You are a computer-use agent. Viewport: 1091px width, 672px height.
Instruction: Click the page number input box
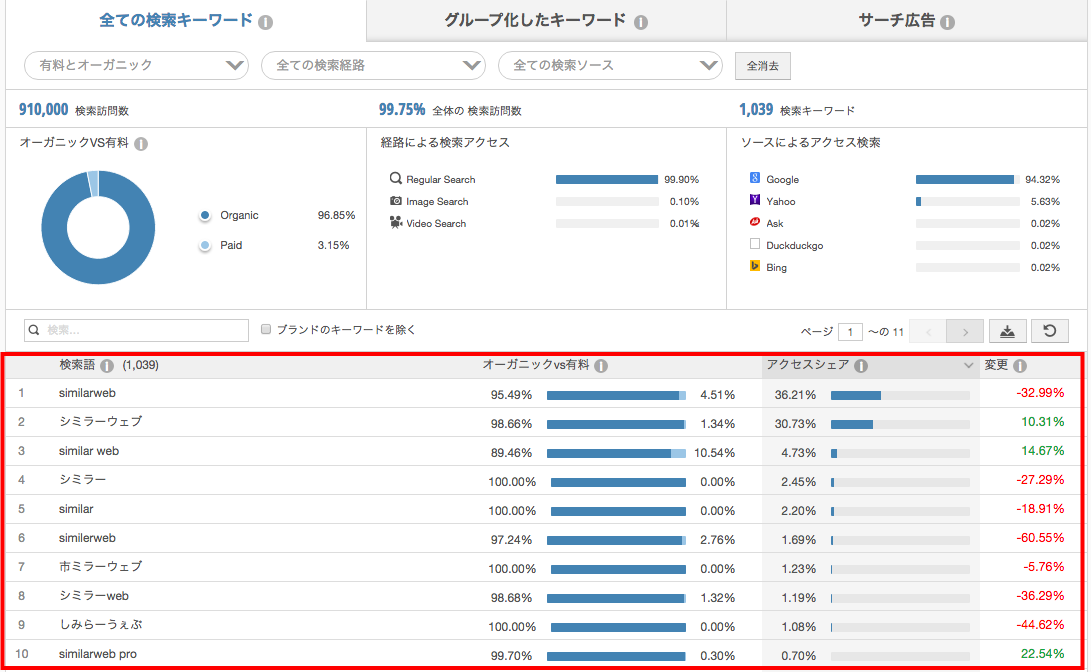[x=850, y=332]
